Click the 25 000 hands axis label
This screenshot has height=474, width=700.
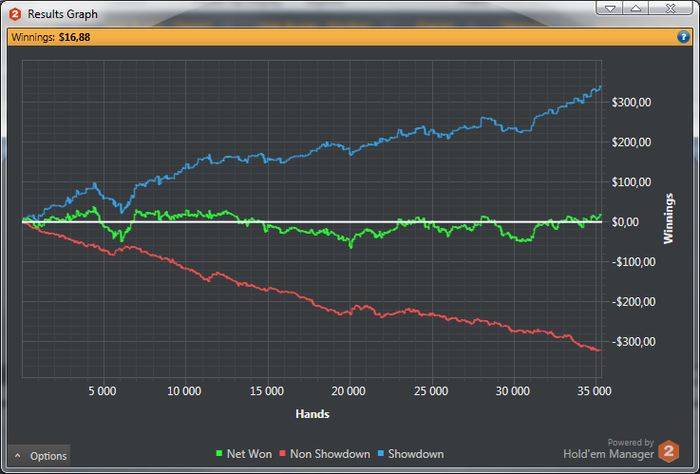431,391
